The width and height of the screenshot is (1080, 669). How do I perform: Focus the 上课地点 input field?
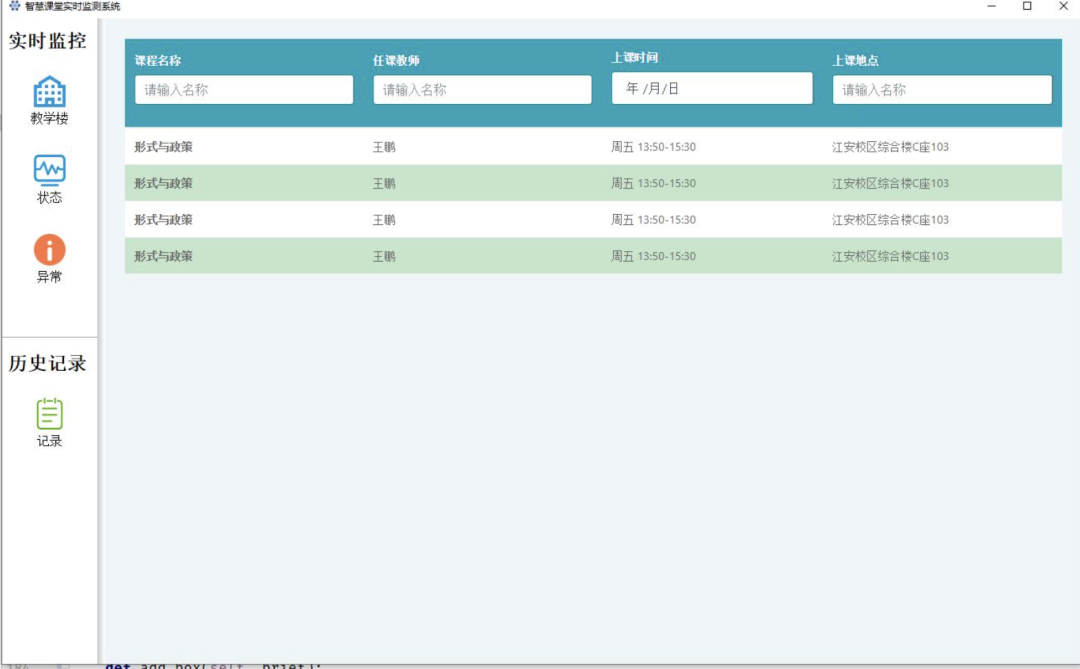942,90
